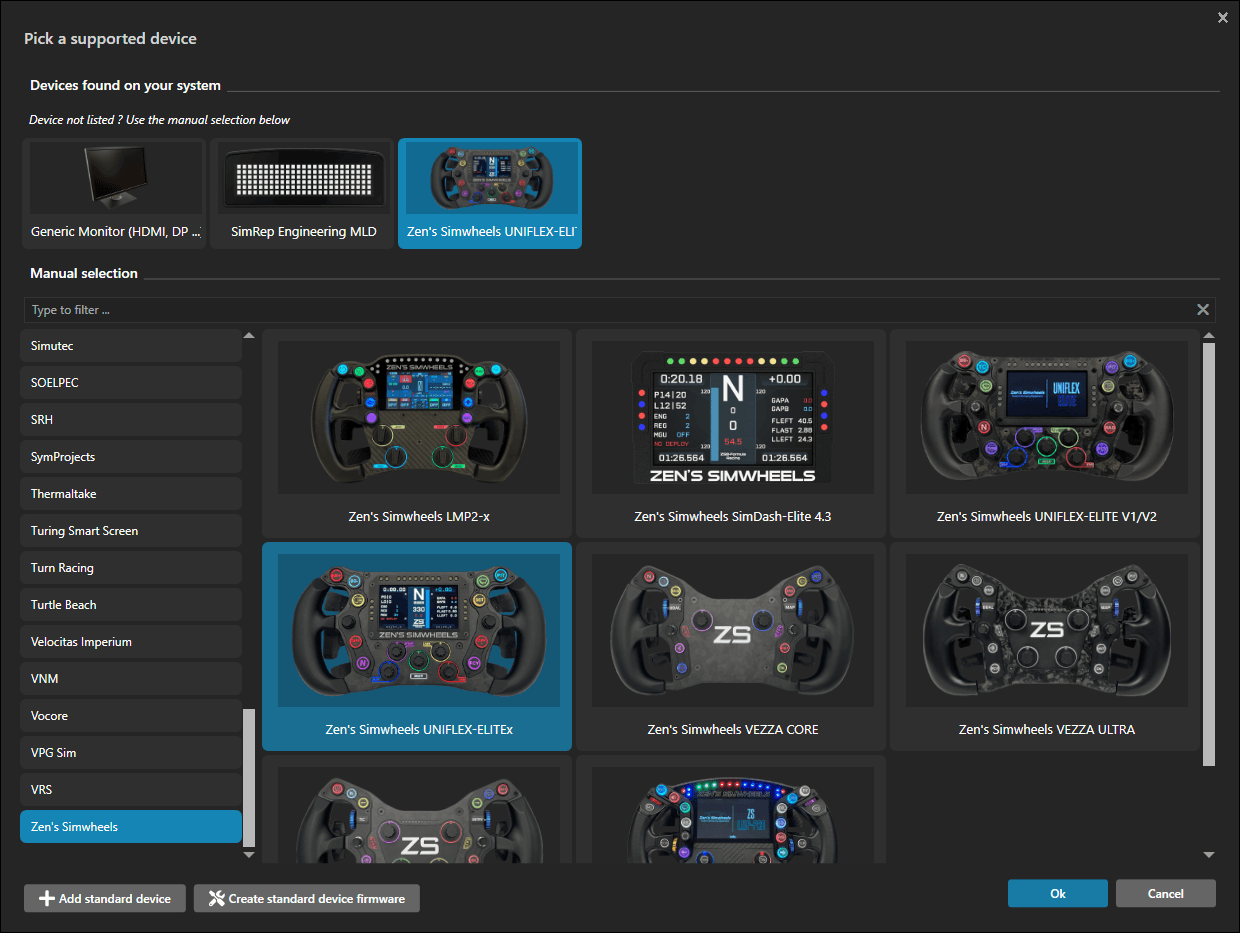Open Create standard device firmware
This screenshot has width=1240, height=933.
tap(306, 898)
